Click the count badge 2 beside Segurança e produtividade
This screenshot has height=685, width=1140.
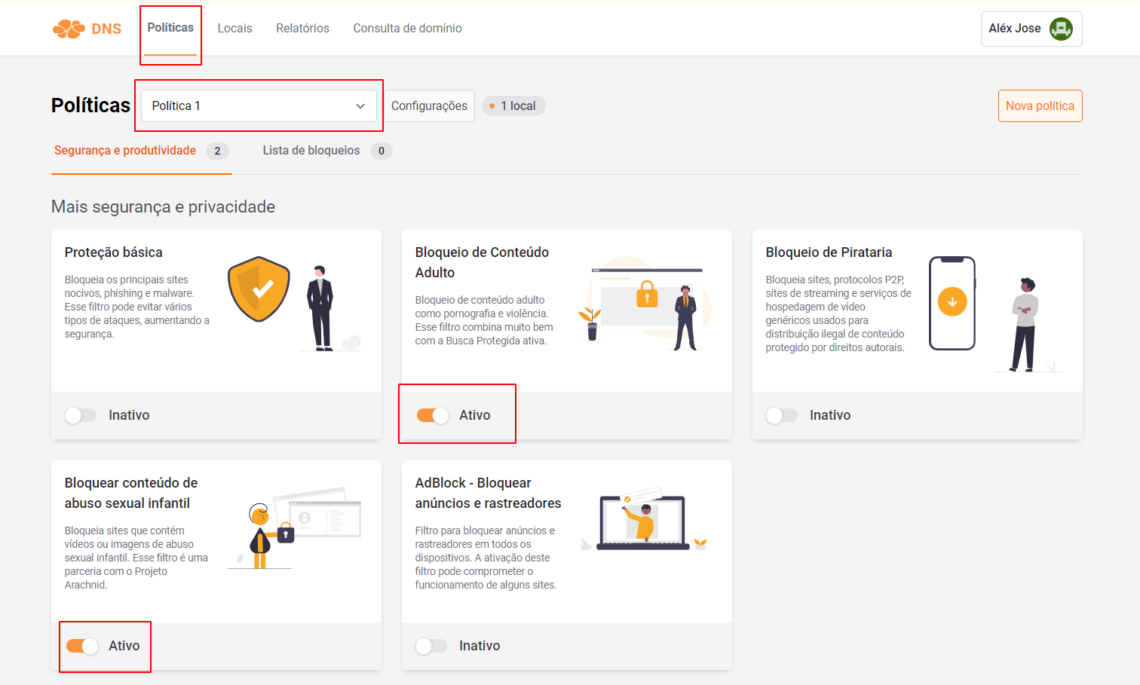tap(217, 151)
